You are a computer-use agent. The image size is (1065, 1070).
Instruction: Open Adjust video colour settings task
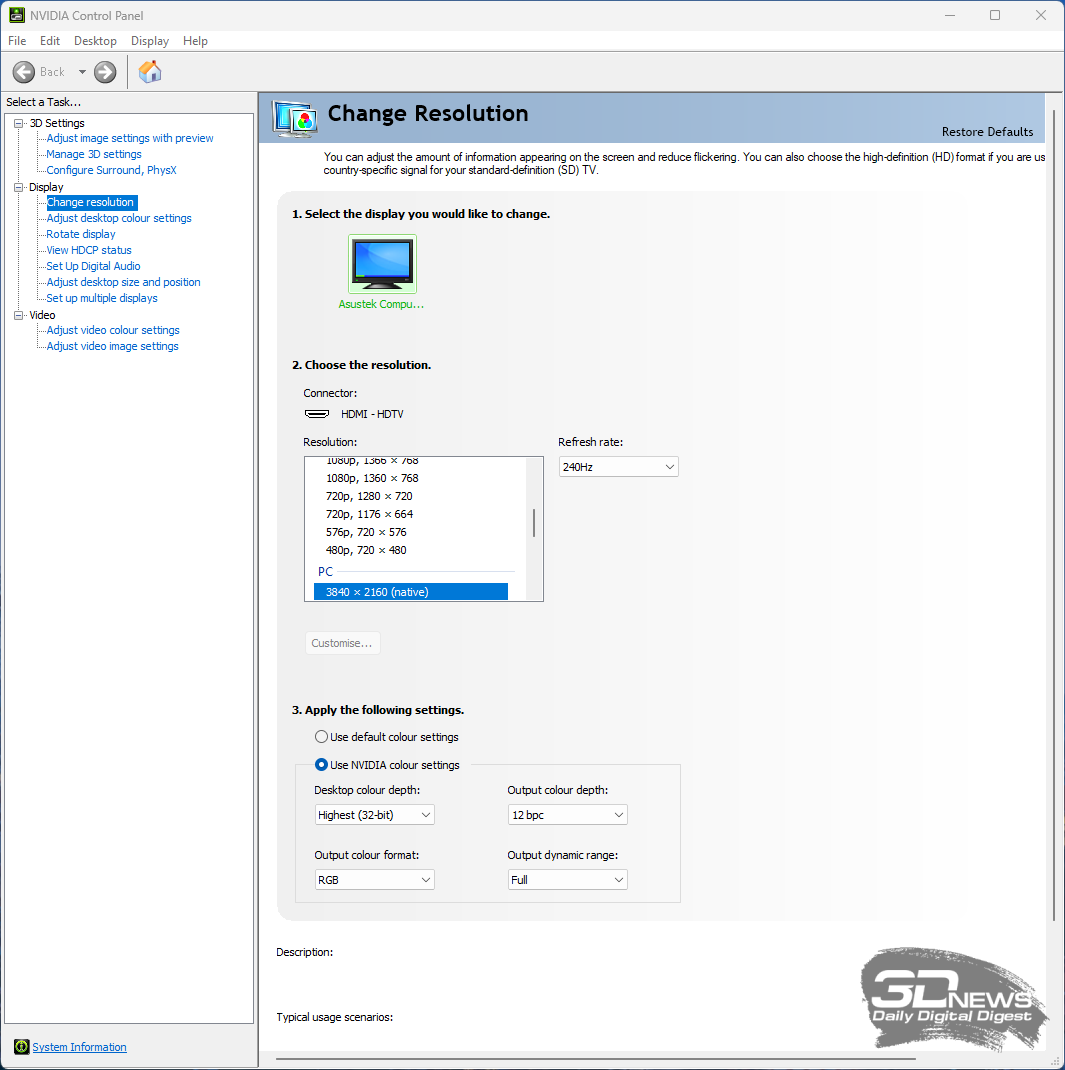(113, 330)
